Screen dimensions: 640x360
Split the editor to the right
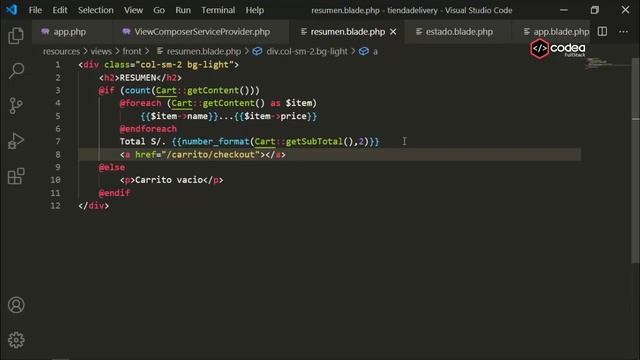pyautogui.click(x=602, y=31)
